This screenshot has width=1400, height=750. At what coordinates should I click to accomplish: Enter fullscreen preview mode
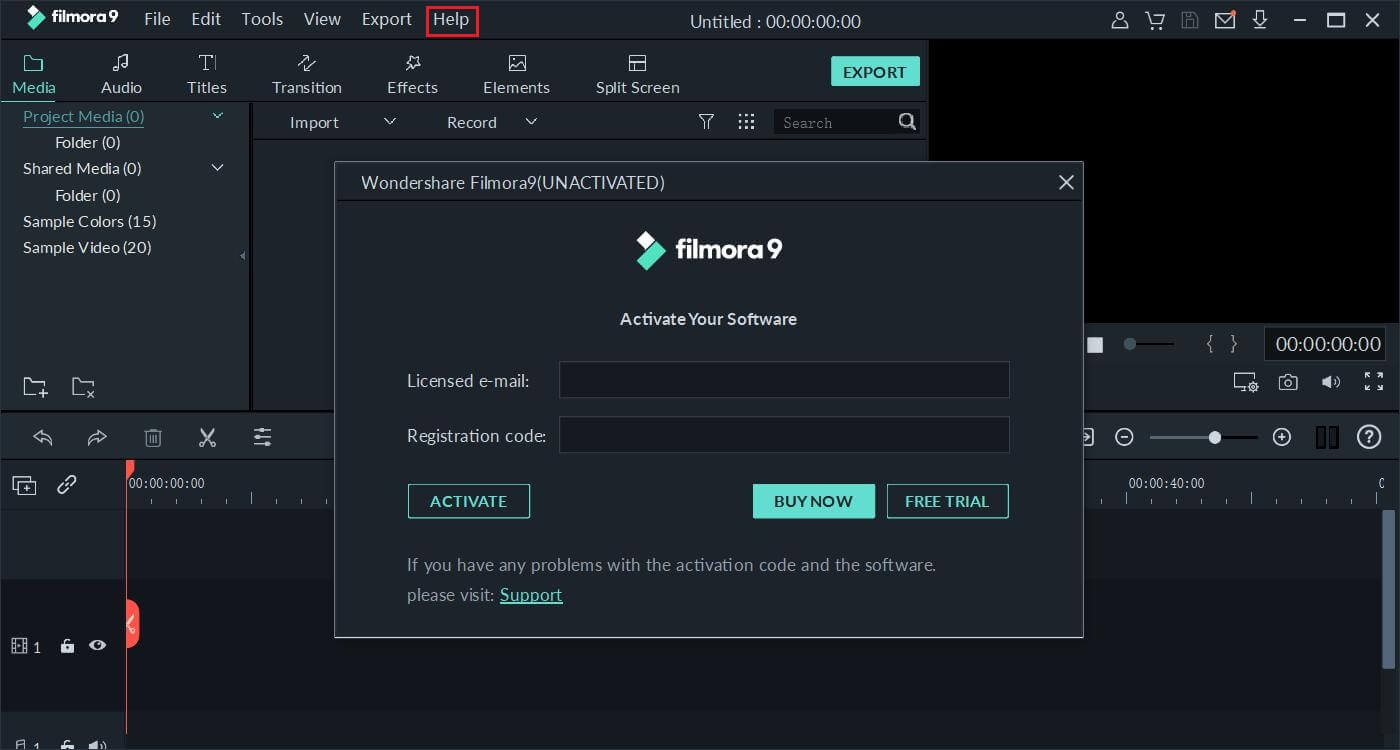[x=1374, y=381]
